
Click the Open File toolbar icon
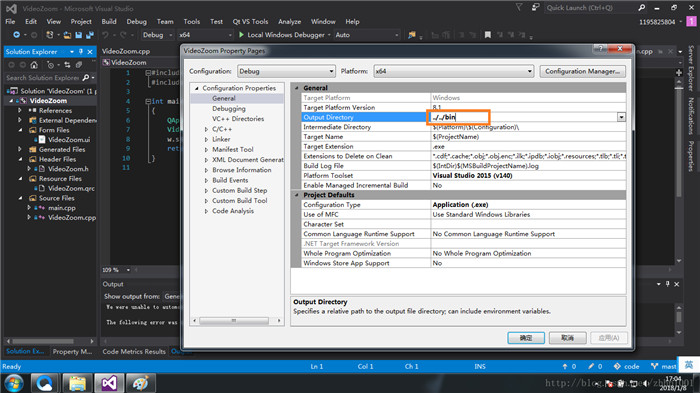[x=67, y=35]
